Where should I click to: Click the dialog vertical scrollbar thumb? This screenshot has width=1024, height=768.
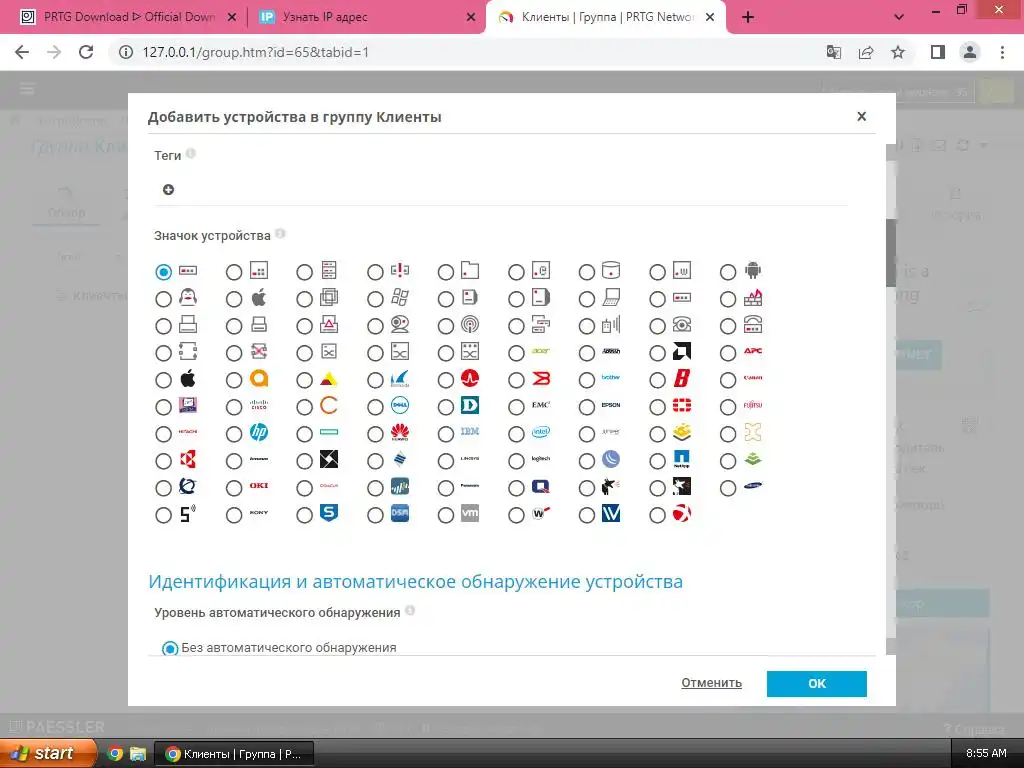(x=891, y=253)
